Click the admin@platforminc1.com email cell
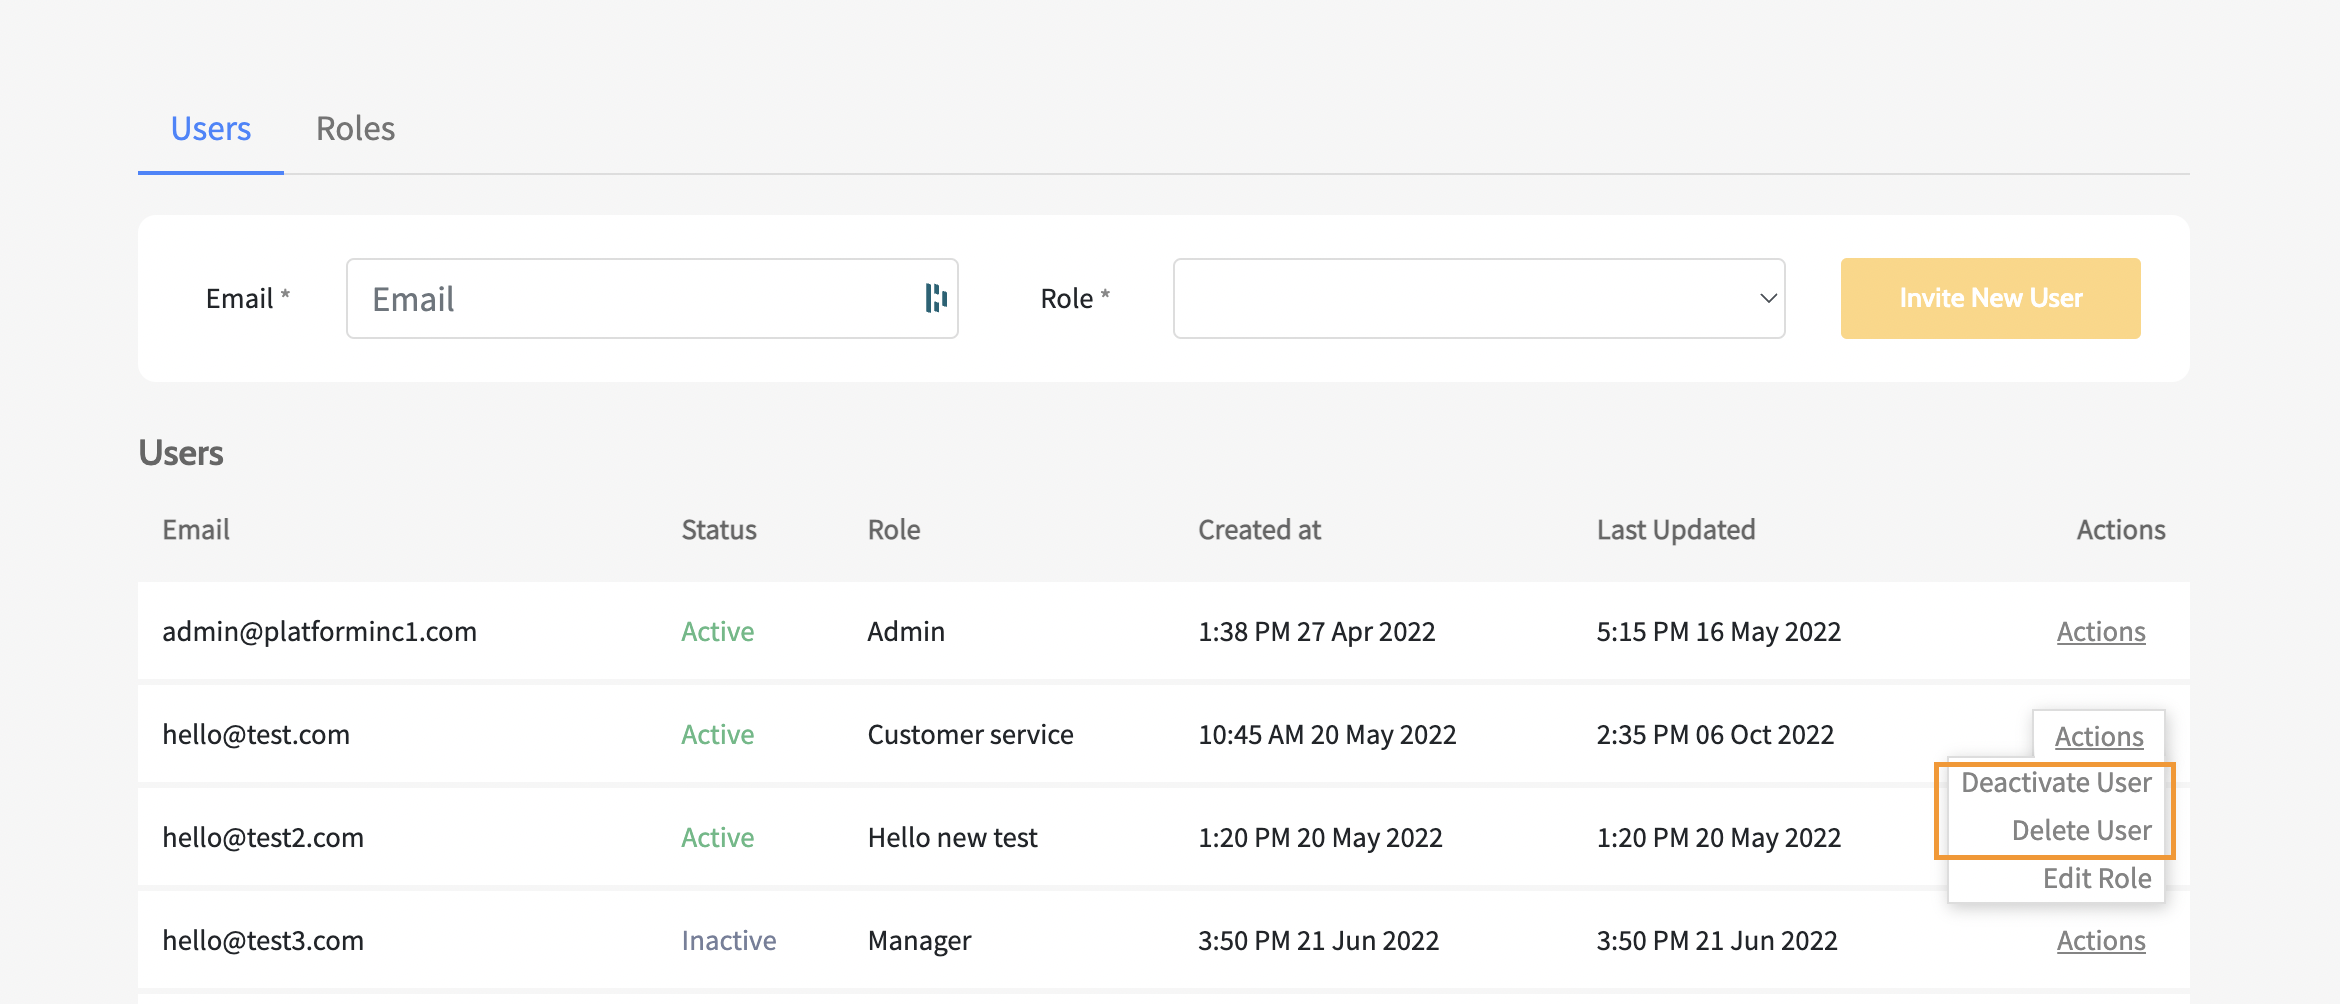This screenshot has height=1004, width=2340. pos(319,632)
